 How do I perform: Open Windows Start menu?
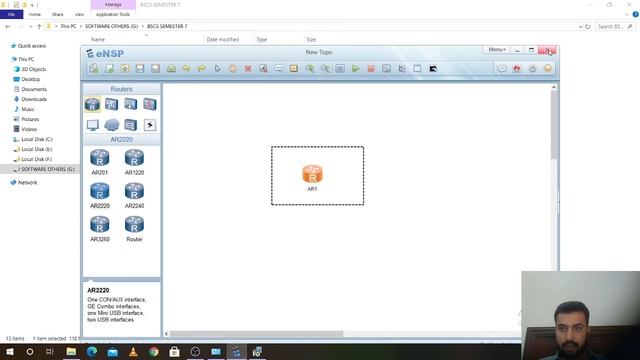pyautogui.click(x=10, y=351)
